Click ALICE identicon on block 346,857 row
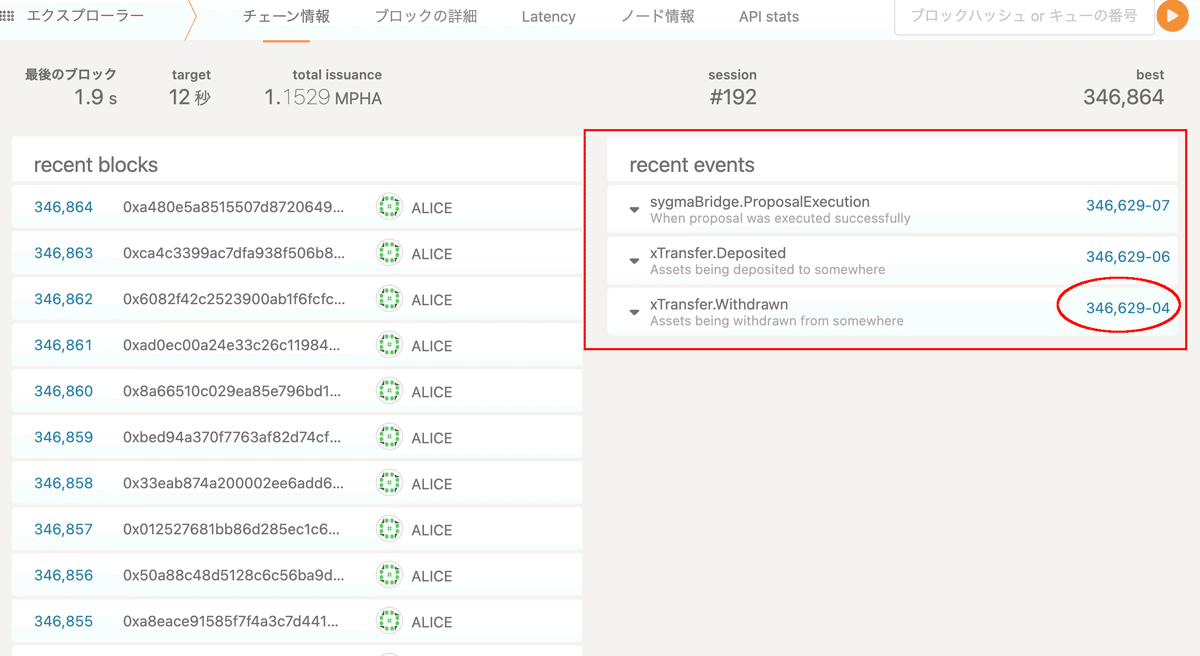1200x656 pixels. [388, 529]
